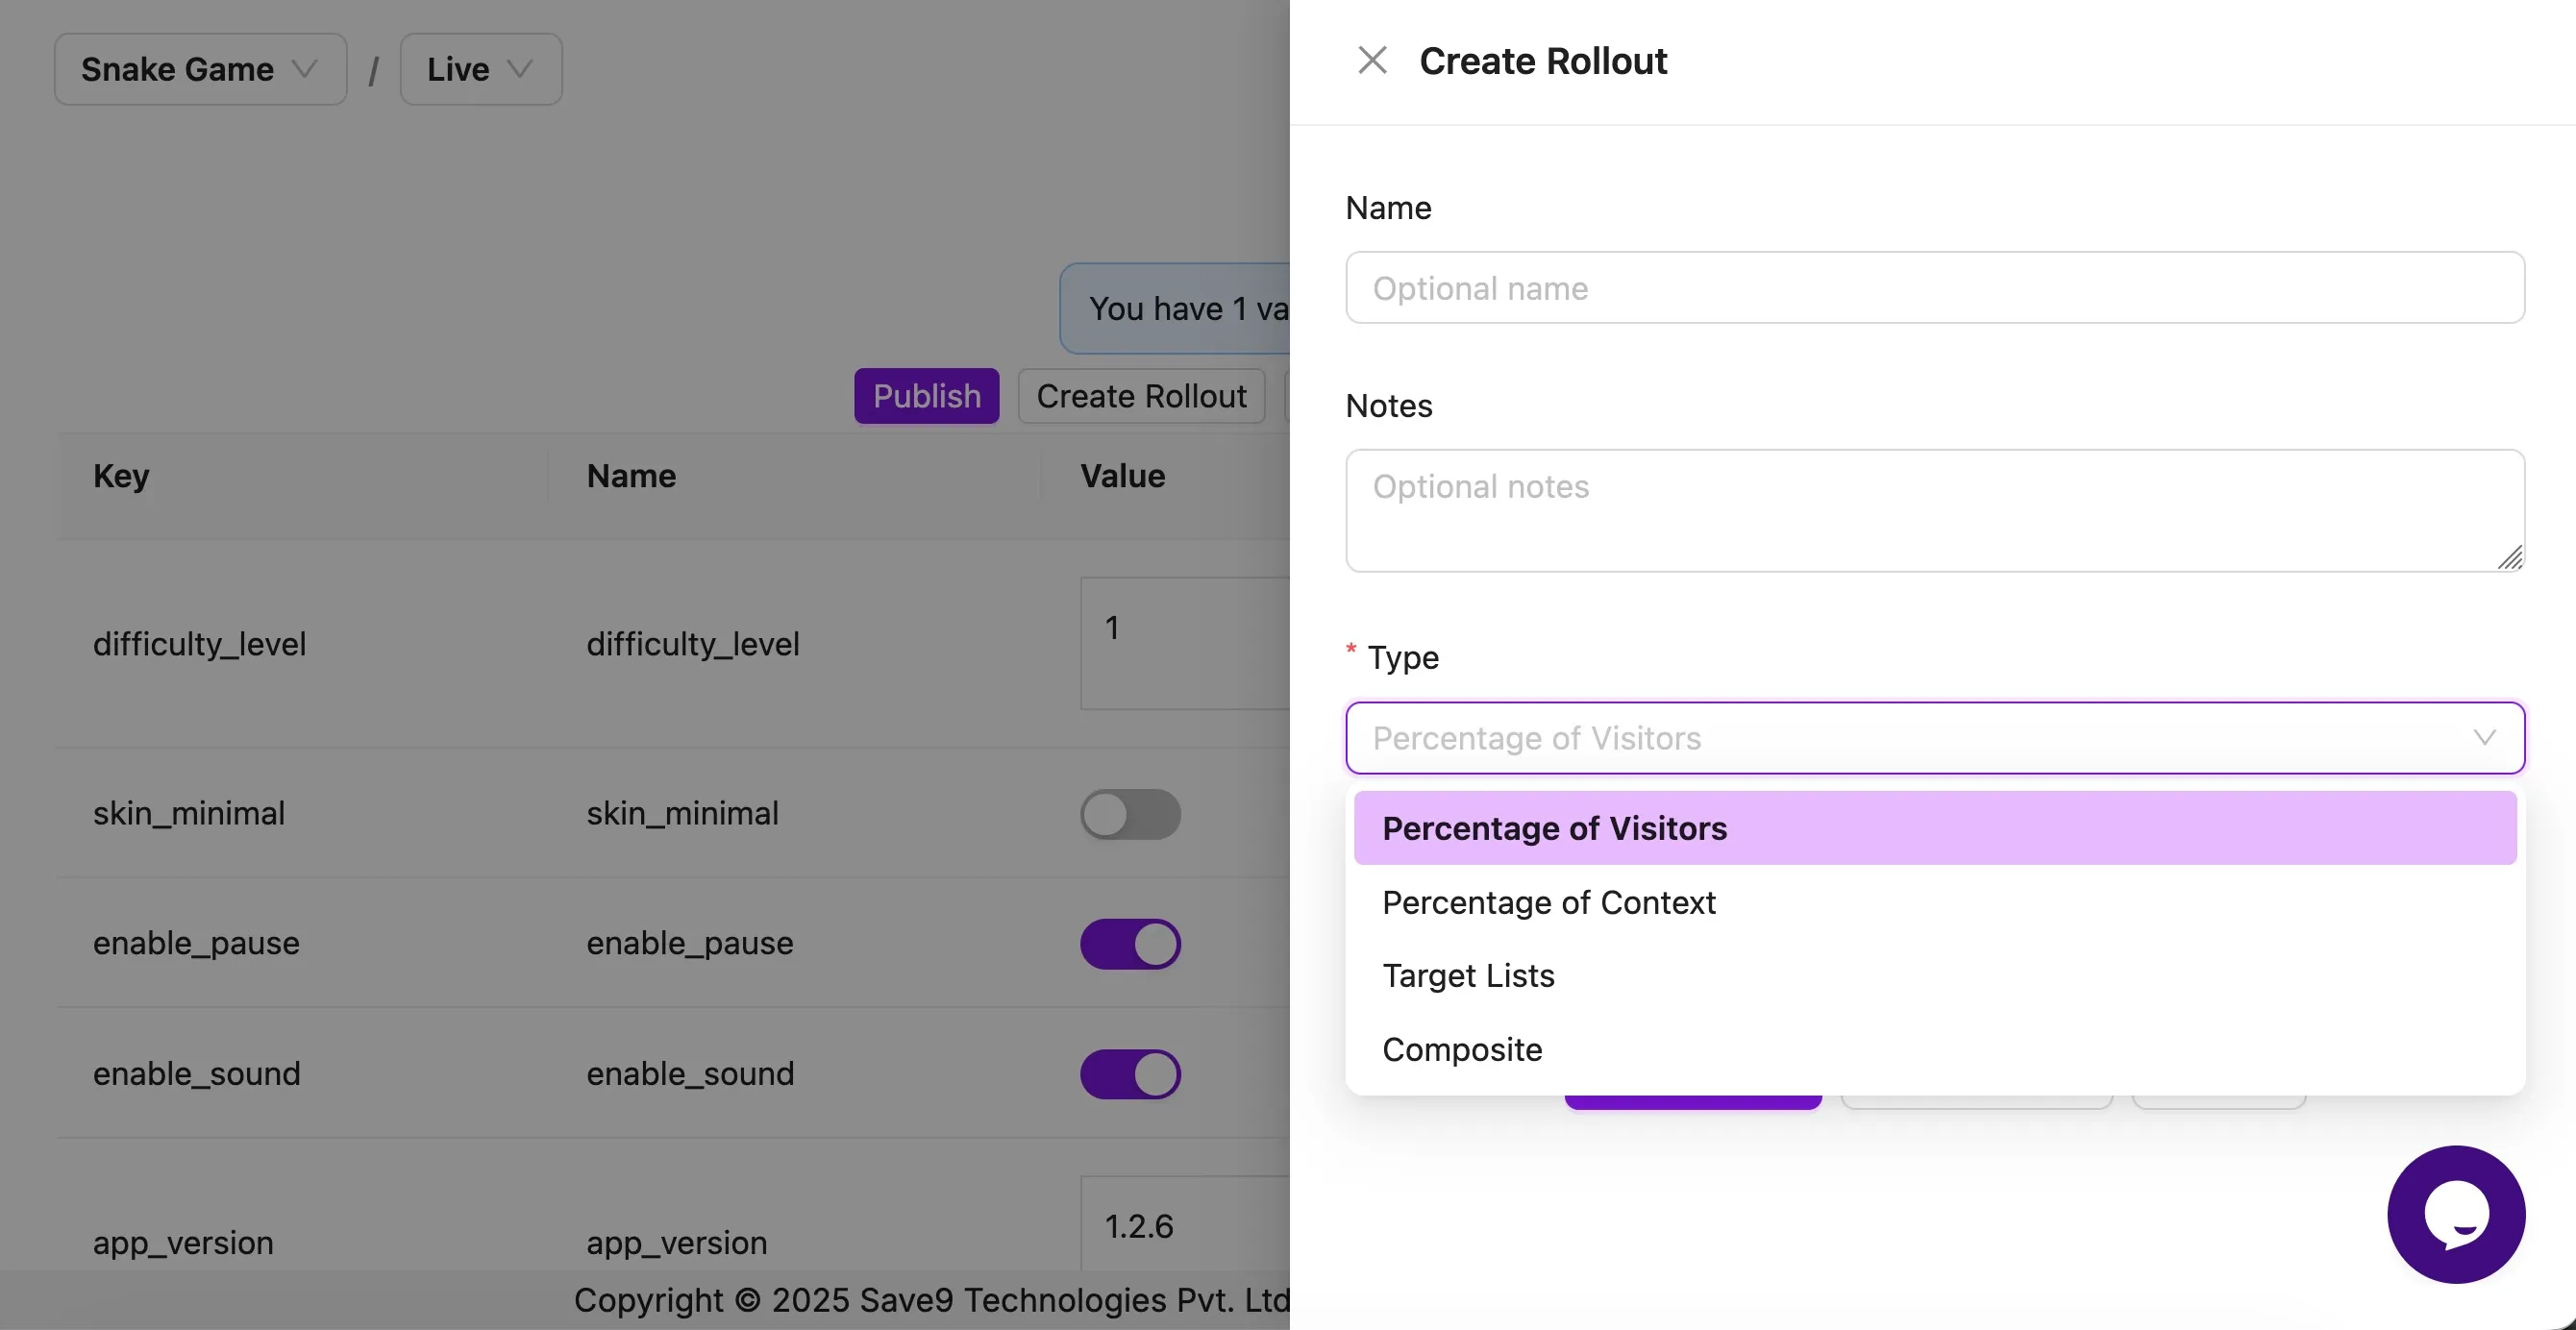Click the Copyright 2025 Save9 Technologies footer text
The height and width of the screenshot is (1330, 2576).
click(x=932, y=1300)
